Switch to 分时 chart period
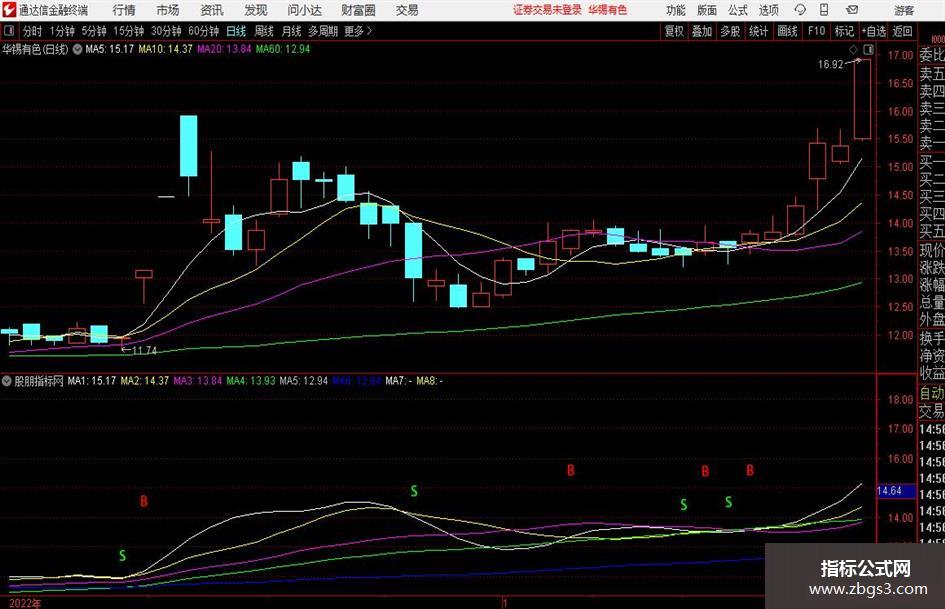Viewport: 945px width, 609px height. click(32, 31)
